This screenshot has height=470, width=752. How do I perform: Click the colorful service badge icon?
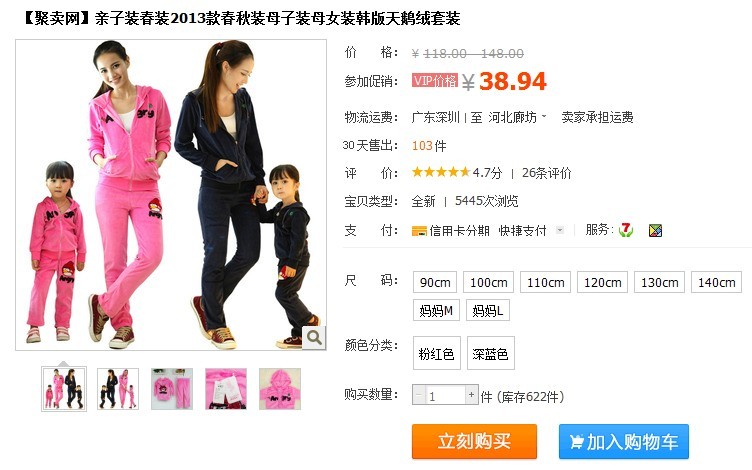click(x=655, y=231)
